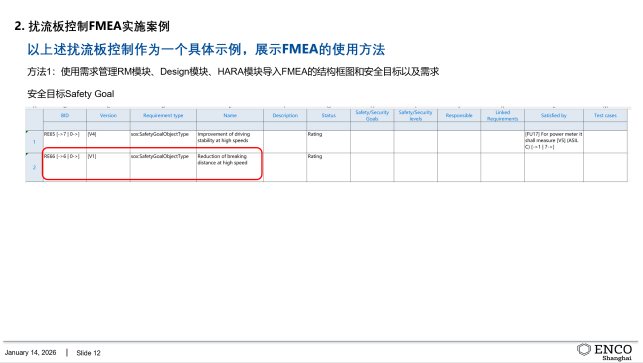643x363 pixels.
Task: Click the Safety/Security Goals column header
Action: pos(372,115)
